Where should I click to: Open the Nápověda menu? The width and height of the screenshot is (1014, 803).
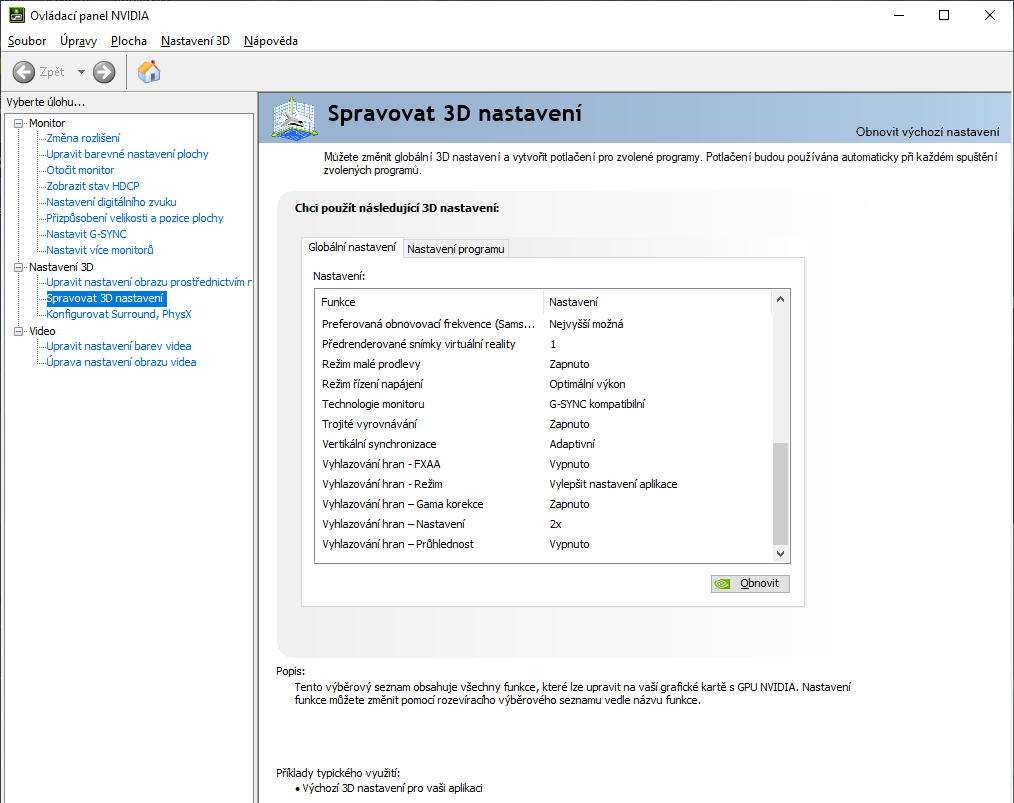point(271,41)
